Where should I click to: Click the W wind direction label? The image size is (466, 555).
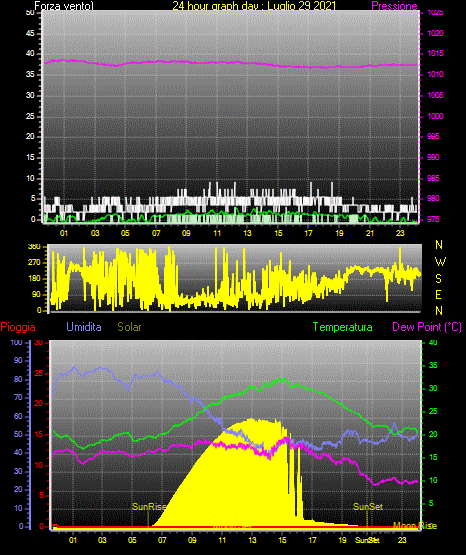440,262
